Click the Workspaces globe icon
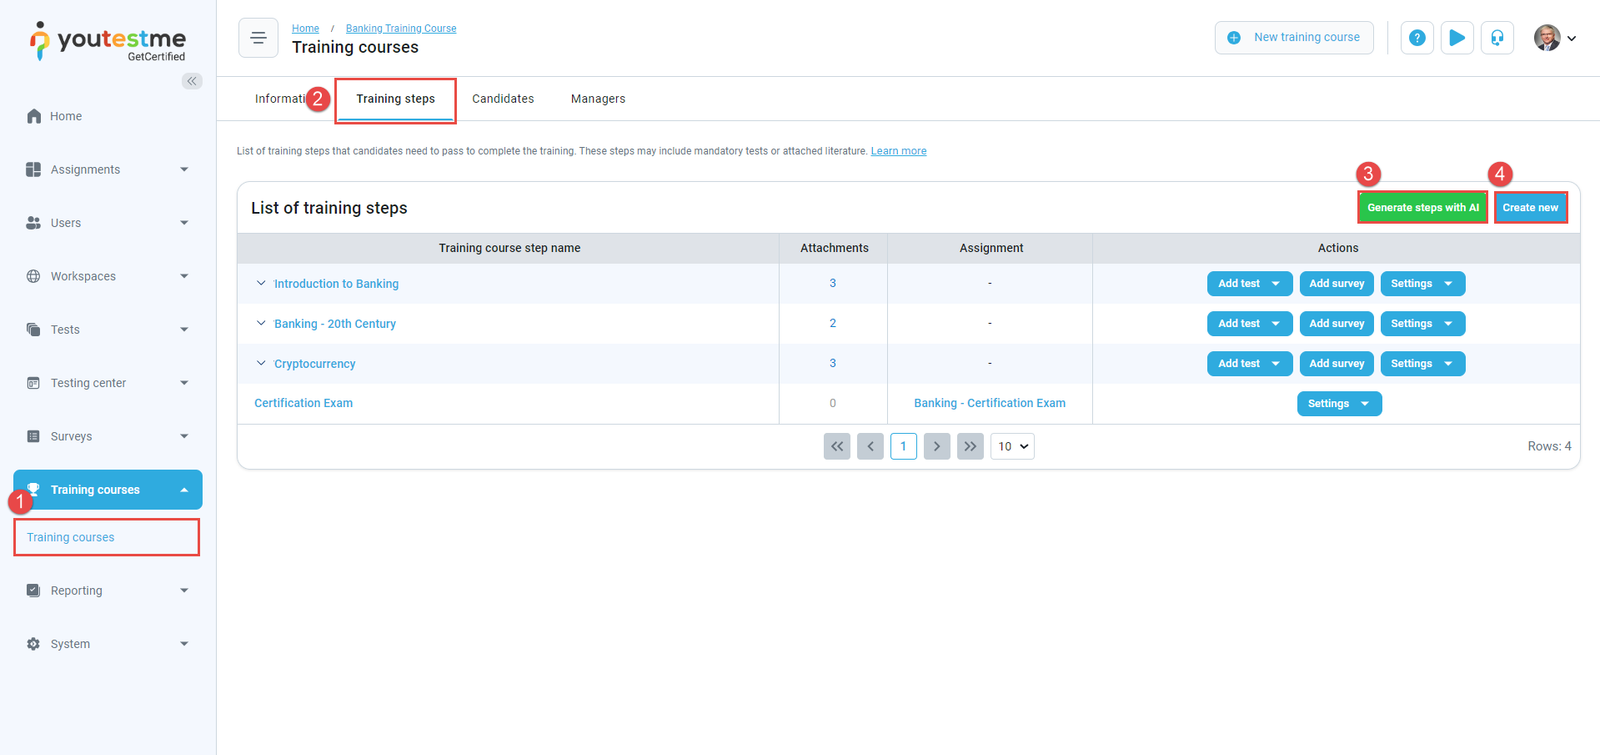 pos(34,276)
